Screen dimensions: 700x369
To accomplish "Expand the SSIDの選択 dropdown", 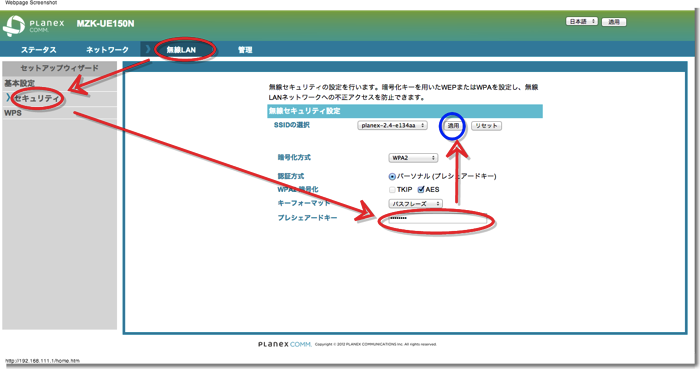I will 392,125.
